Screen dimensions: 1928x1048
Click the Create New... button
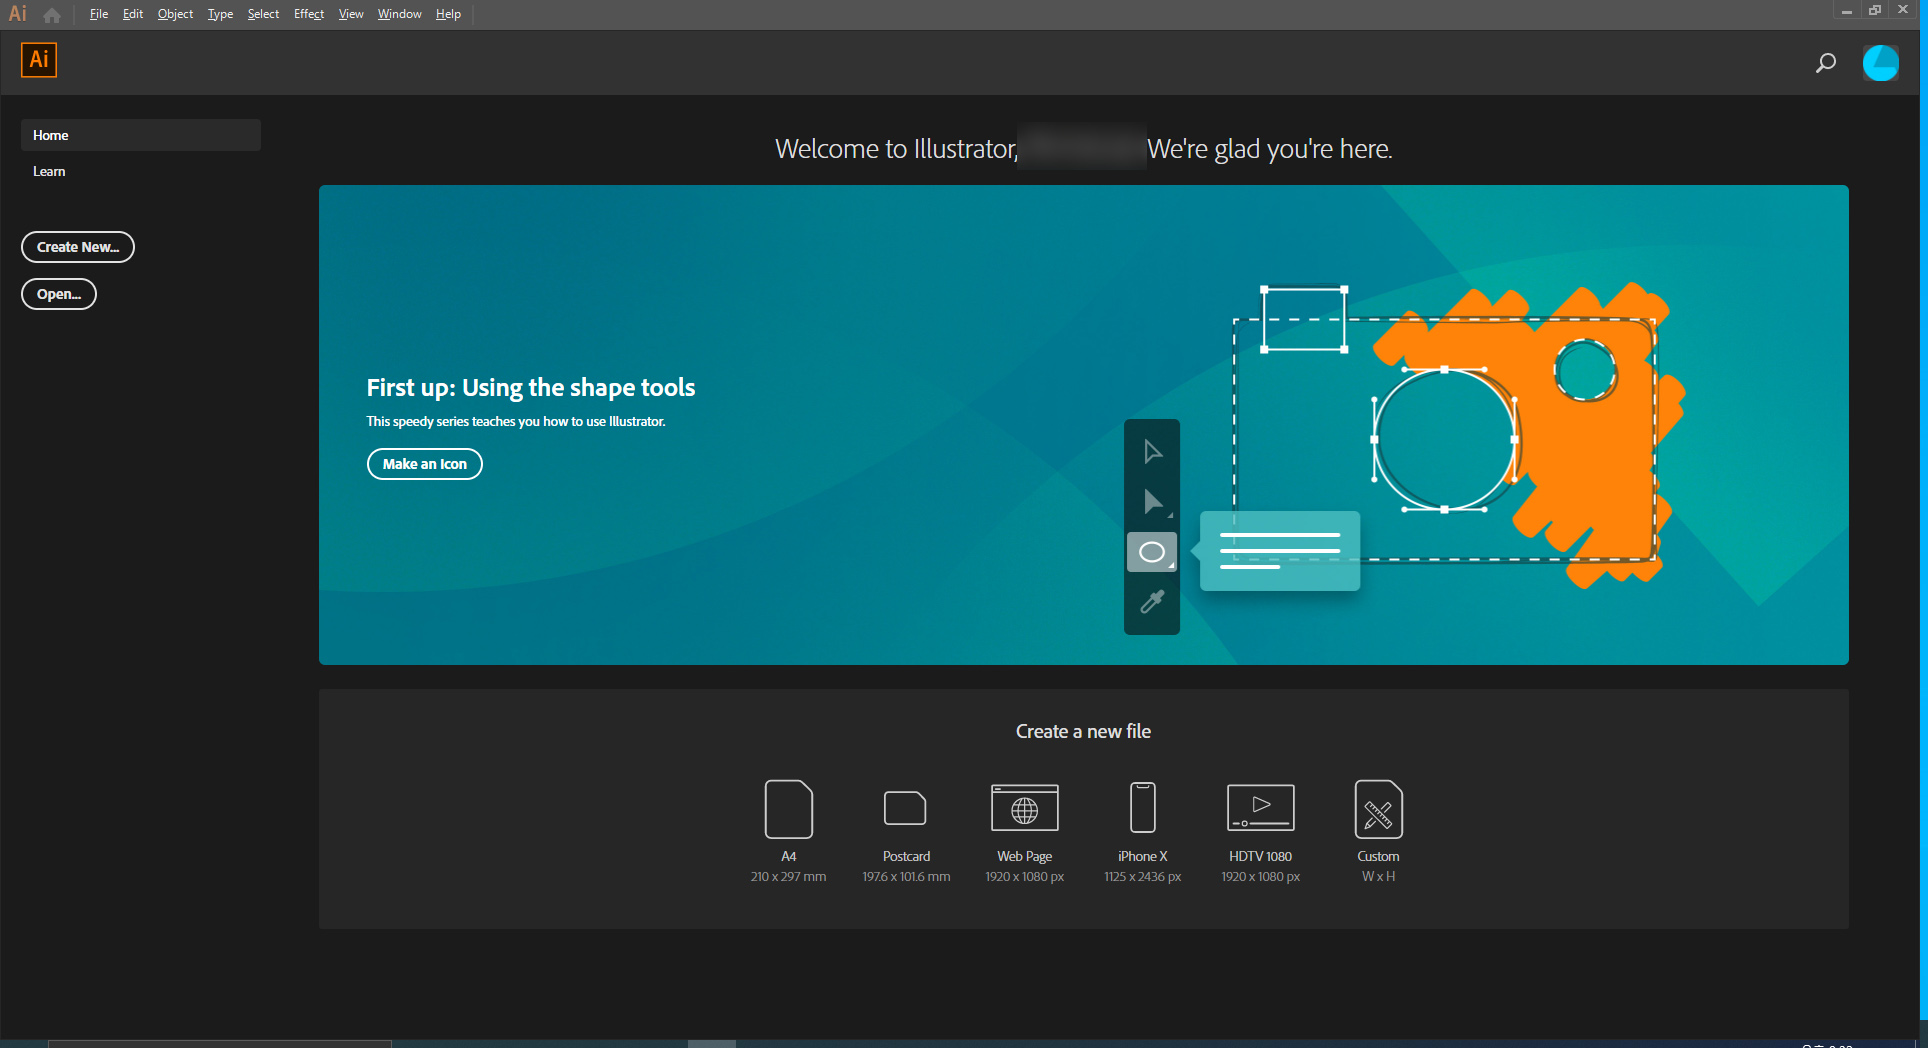tap(78, 247)
